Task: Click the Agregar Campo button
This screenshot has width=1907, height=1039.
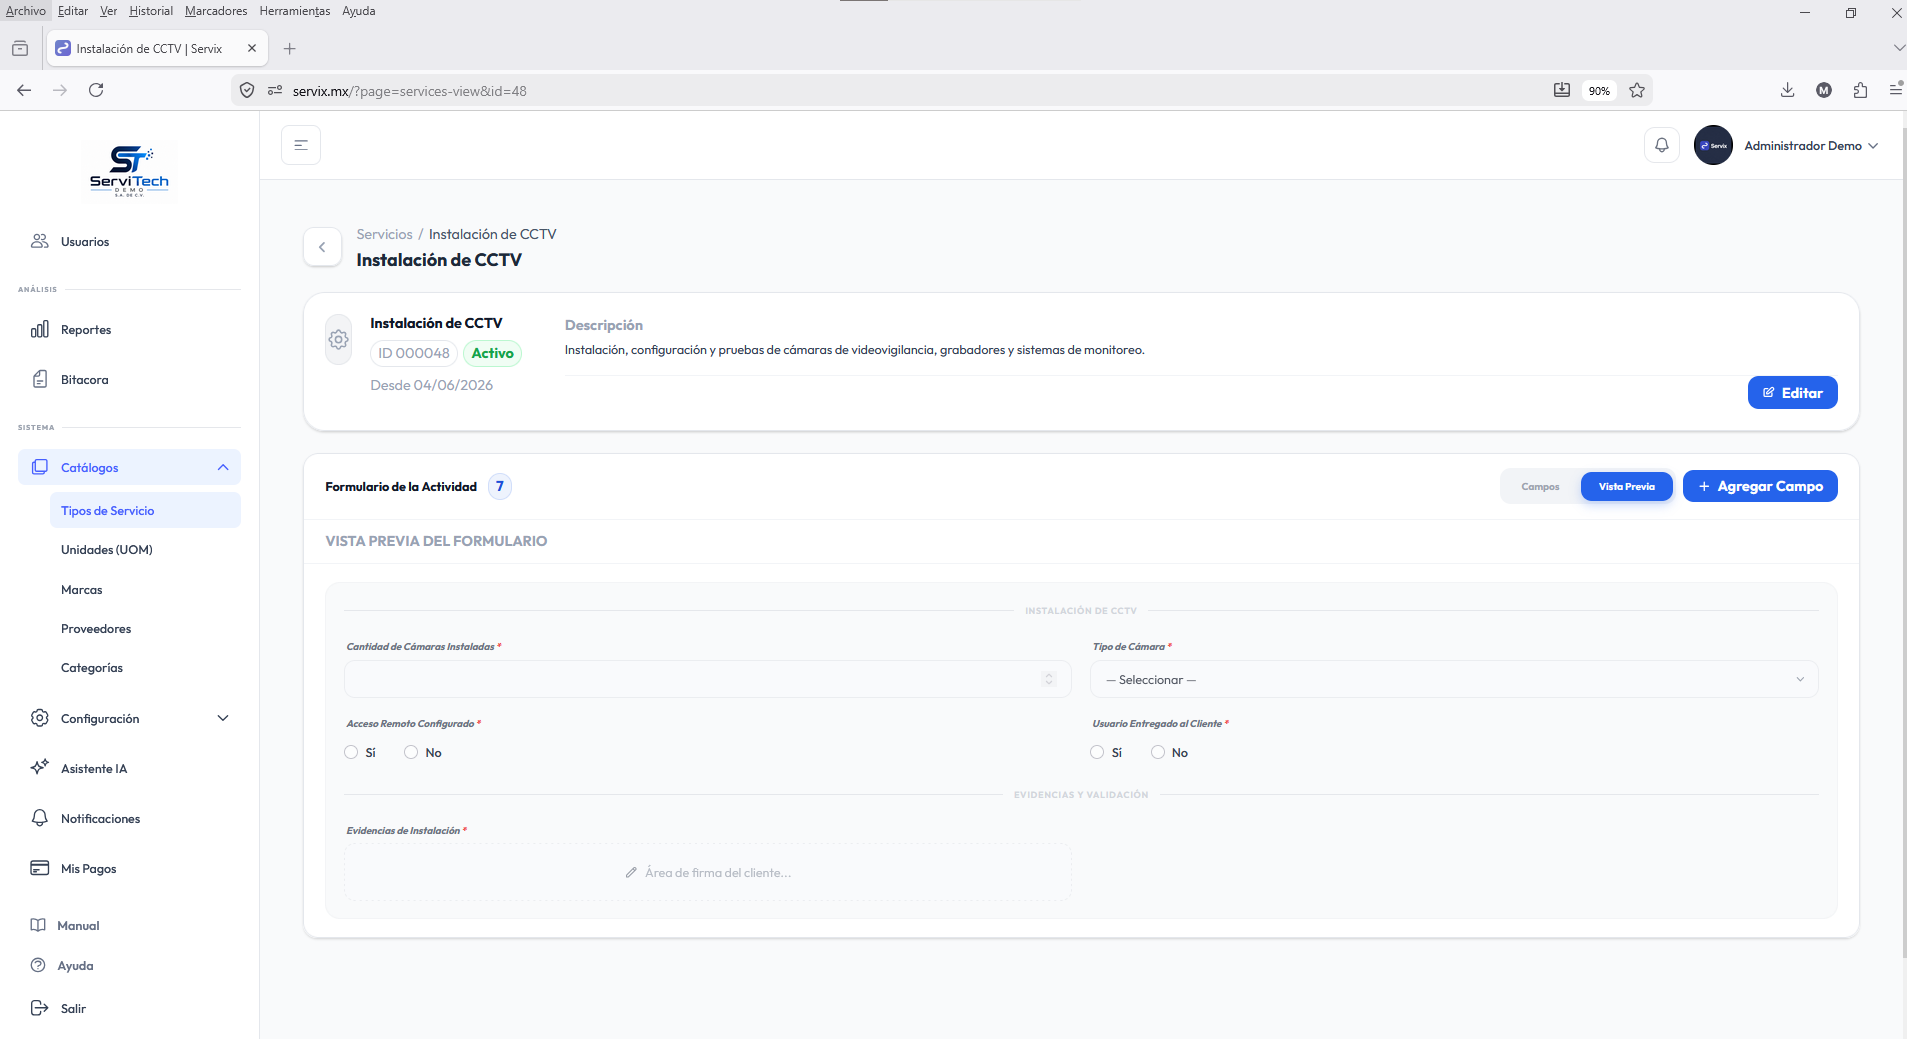Action: (x=1760, y=486)
